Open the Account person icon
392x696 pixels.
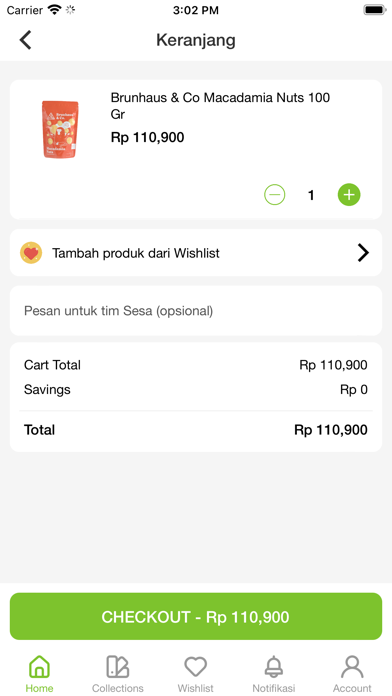coord(352,667)
